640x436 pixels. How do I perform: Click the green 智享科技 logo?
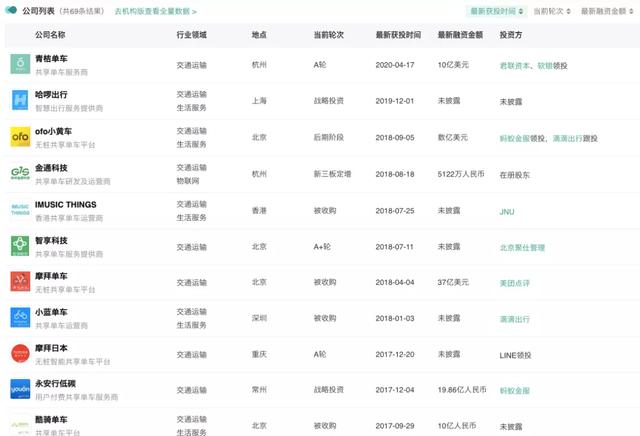pyautogui.click(x=20, y=246)
